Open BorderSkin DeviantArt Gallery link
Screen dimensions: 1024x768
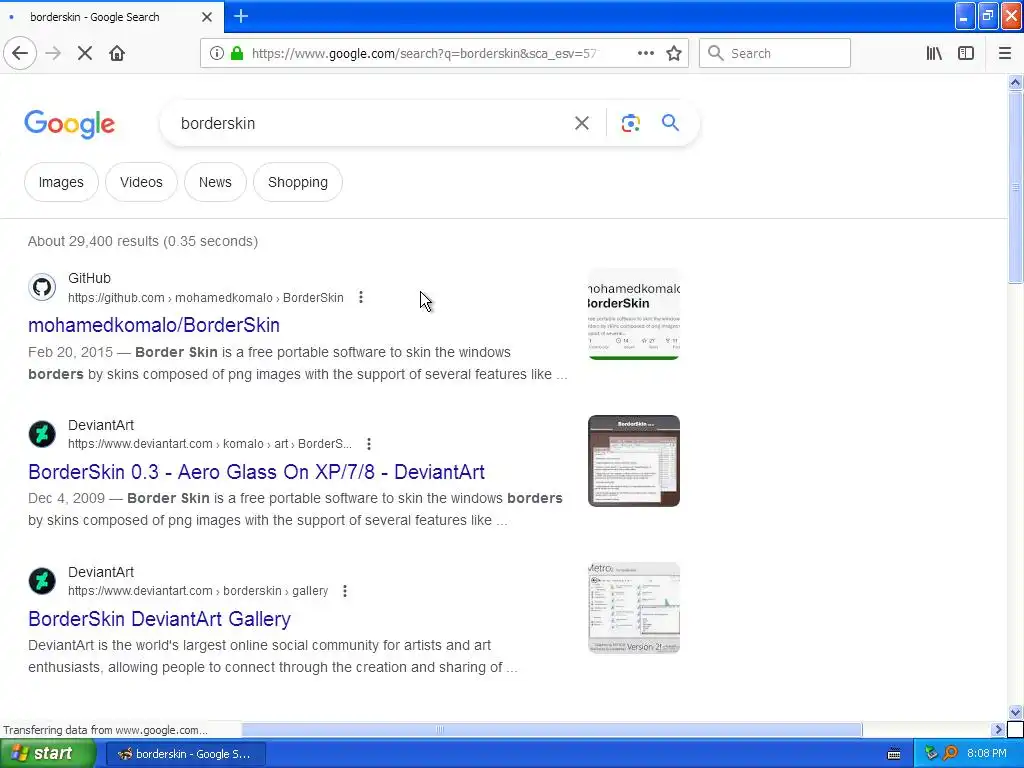tap(159, 619)
